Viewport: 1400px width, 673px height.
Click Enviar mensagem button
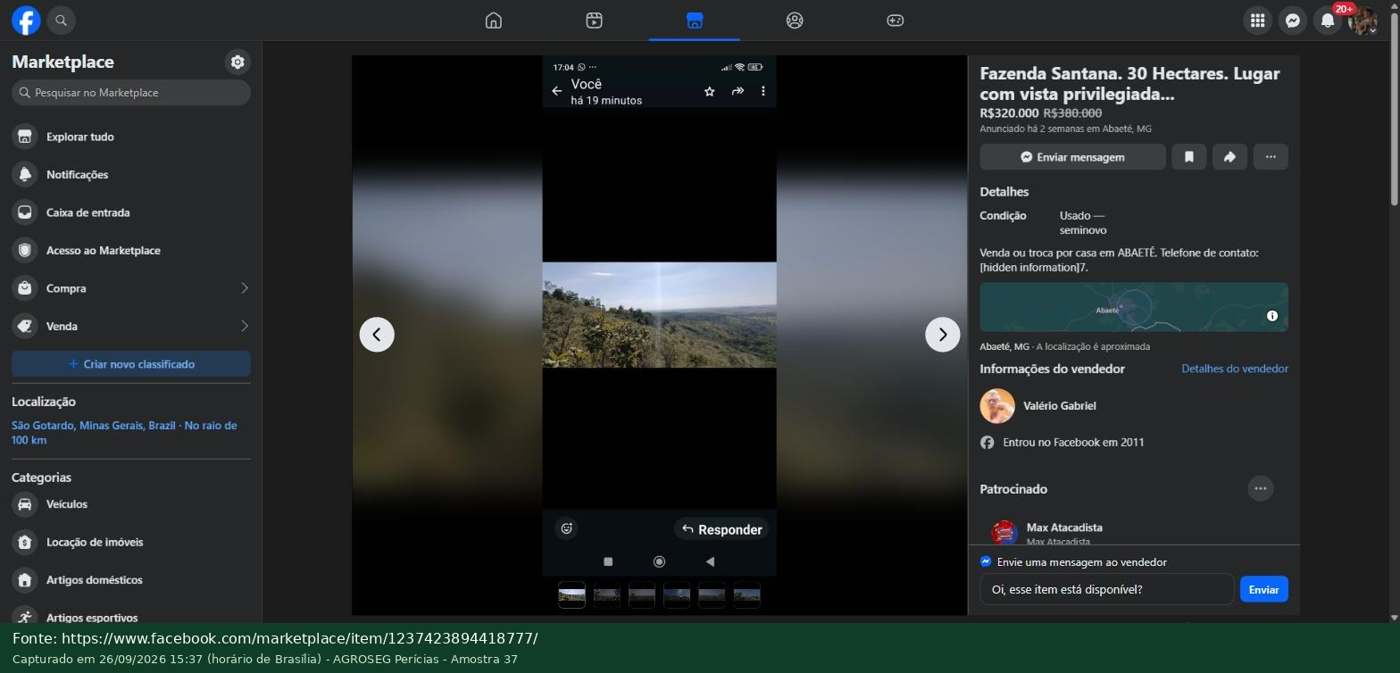tap(1072, 157)
